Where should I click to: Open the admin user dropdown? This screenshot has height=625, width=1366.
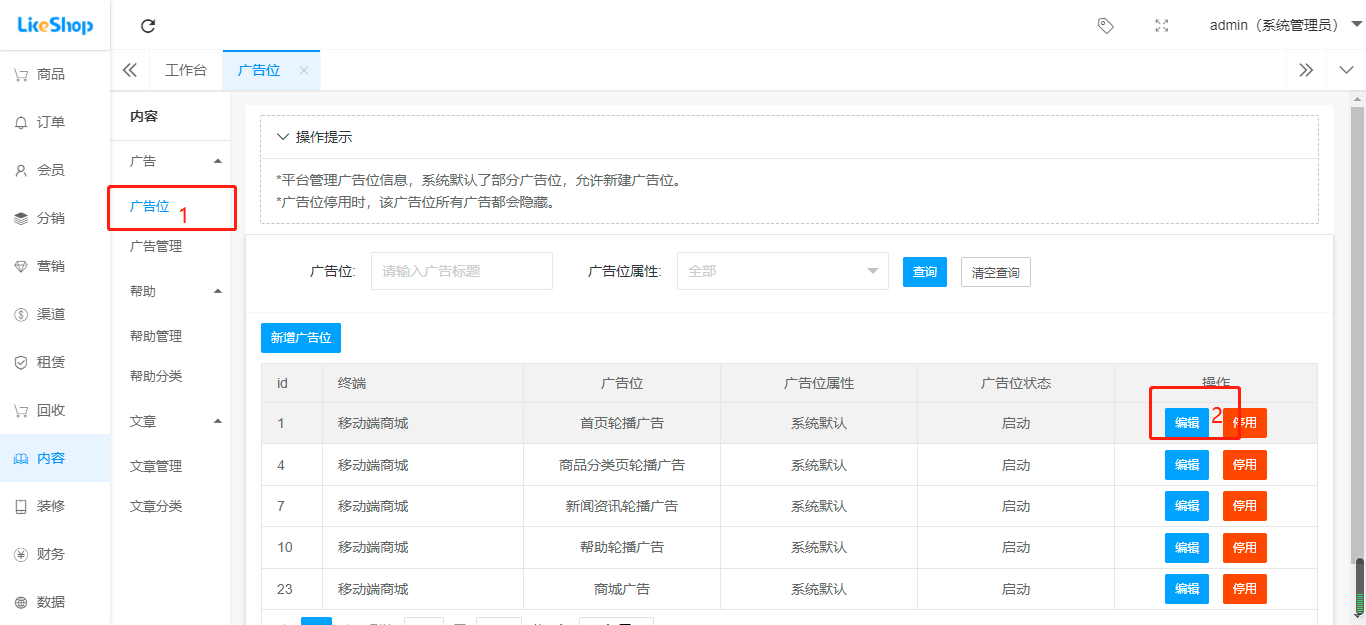coord(1286,26)
